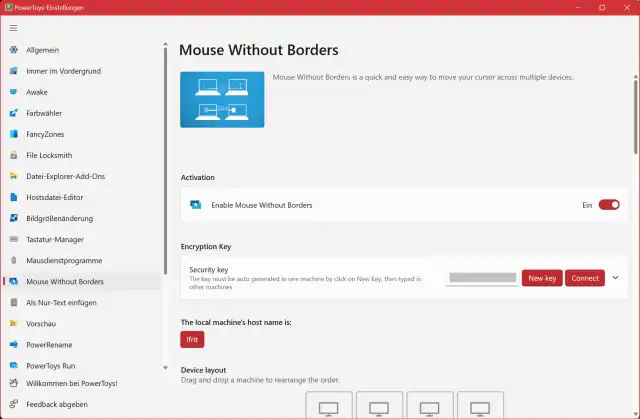
Task: Click the Feedback abgeben icon
Action: pos(13,404)
